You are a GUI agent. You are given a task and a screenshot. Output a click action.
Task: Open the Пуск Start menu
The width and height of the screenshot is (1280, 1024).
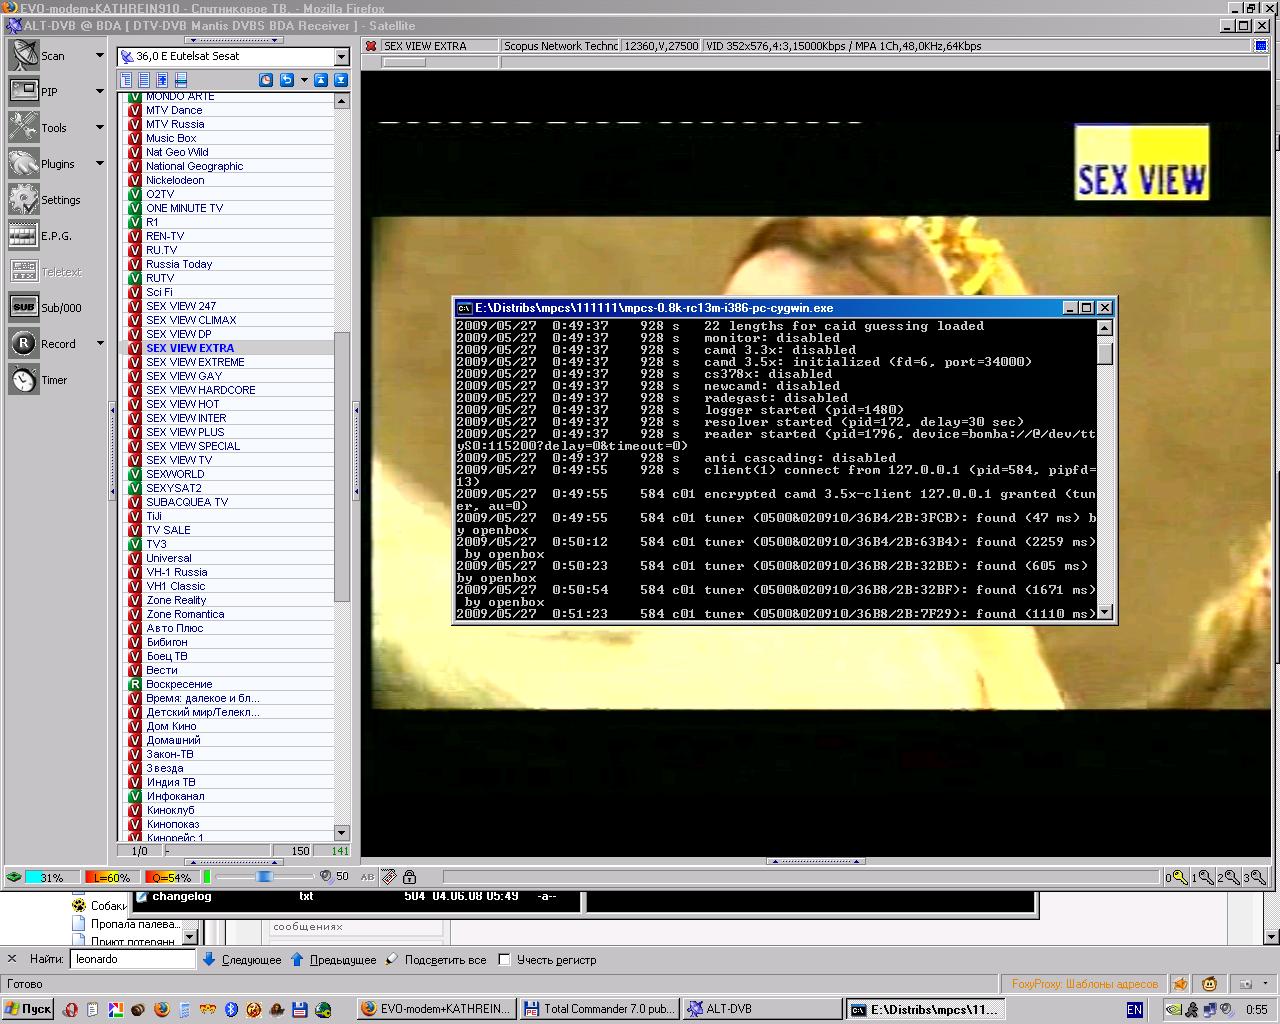28,1009
